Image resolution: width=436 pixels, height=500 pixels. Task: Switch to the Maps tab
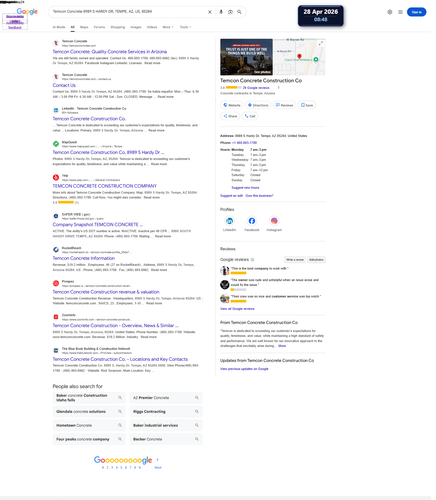click(x=84, y=27)
